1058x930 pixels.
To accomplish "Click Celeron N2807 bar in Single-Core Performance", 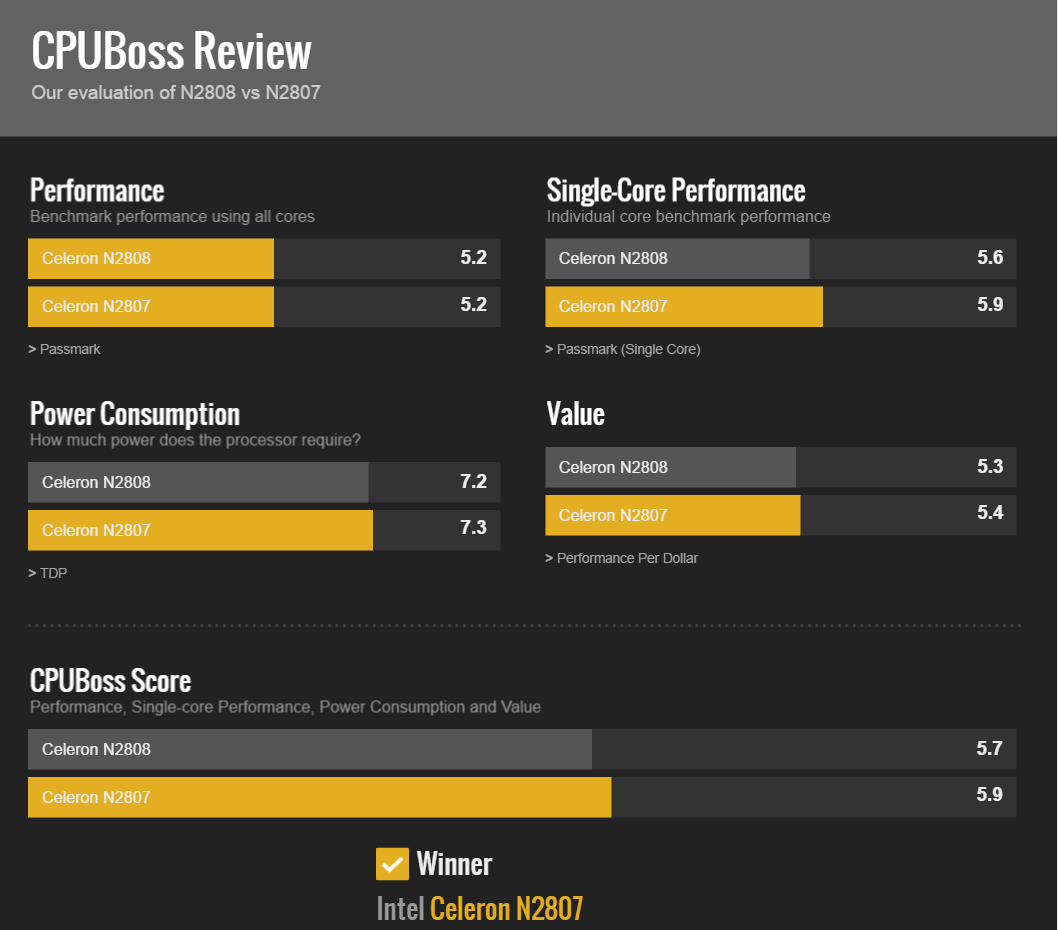I will (781, 306).
